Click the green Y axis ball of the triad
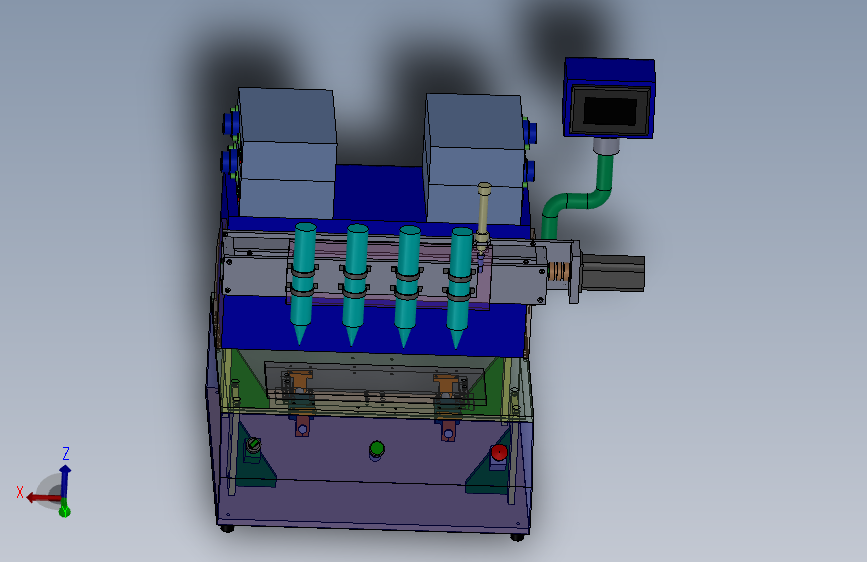 click(x=65, y=511)
